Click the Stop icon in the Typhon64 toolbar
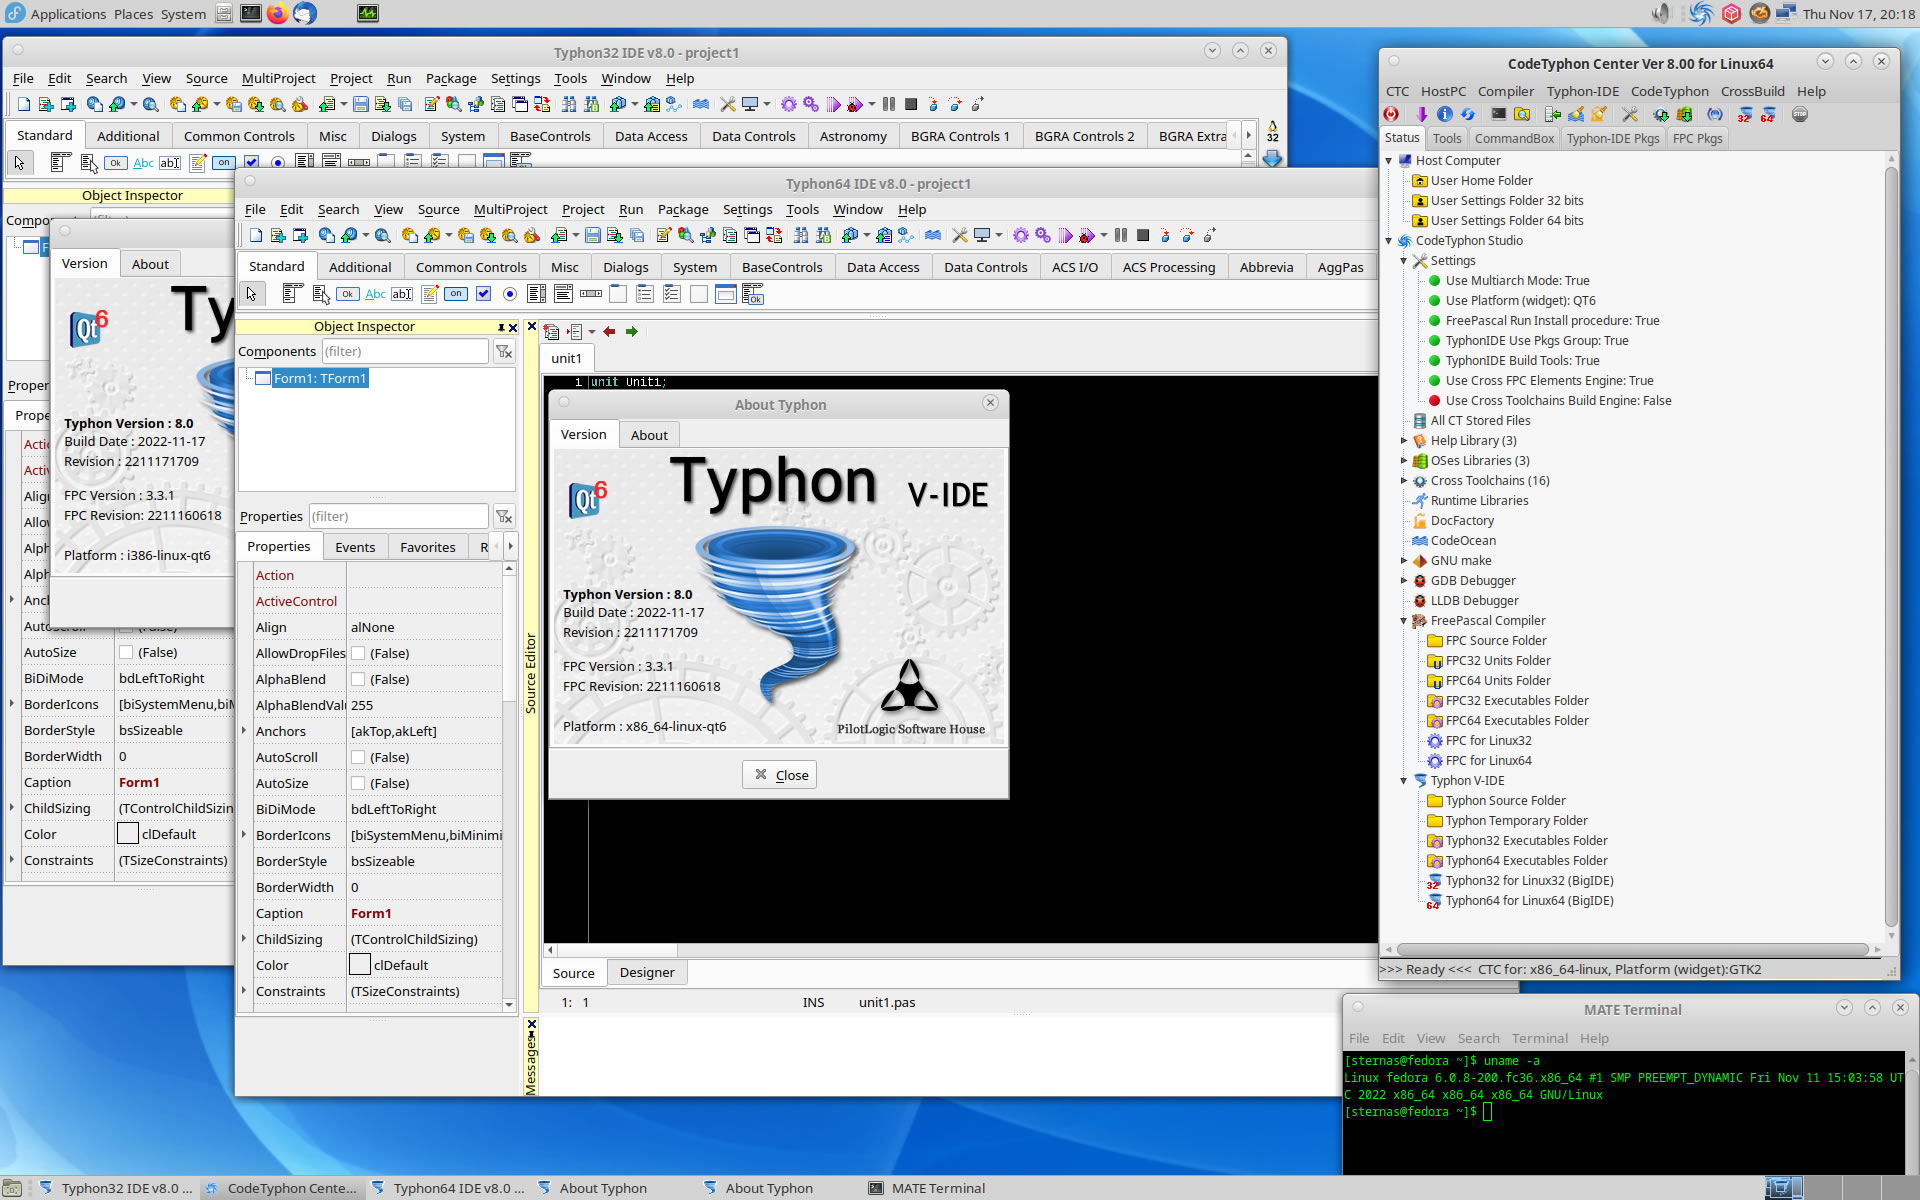The image size is (1920, 1200). 1143,235
